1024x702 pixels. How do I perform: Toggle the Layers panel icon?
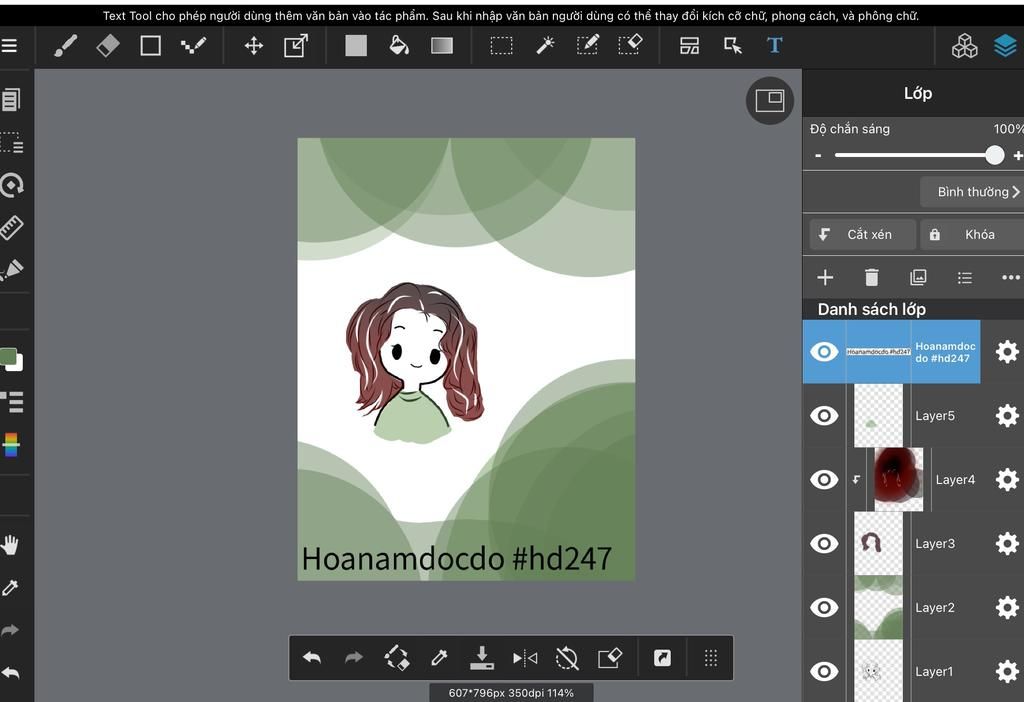pyautogui.click(x=1006, y=46)
